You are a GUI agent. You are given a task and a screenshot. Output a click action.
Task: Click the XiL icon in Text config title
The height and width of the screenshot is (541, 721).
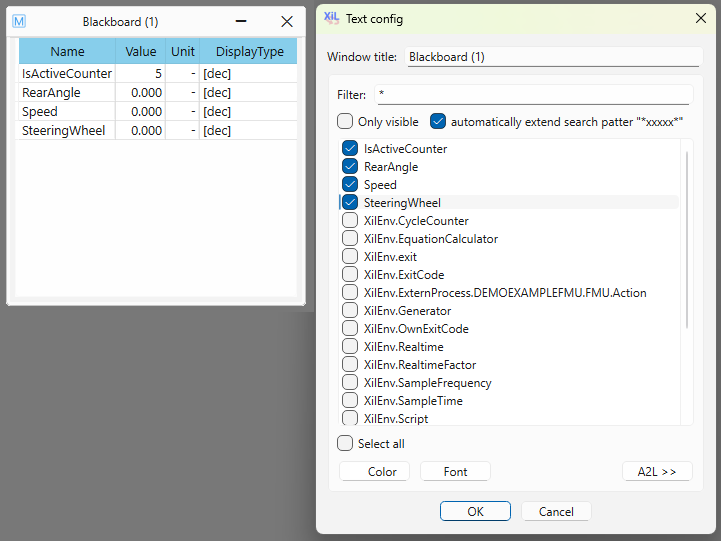coord(332,18)
